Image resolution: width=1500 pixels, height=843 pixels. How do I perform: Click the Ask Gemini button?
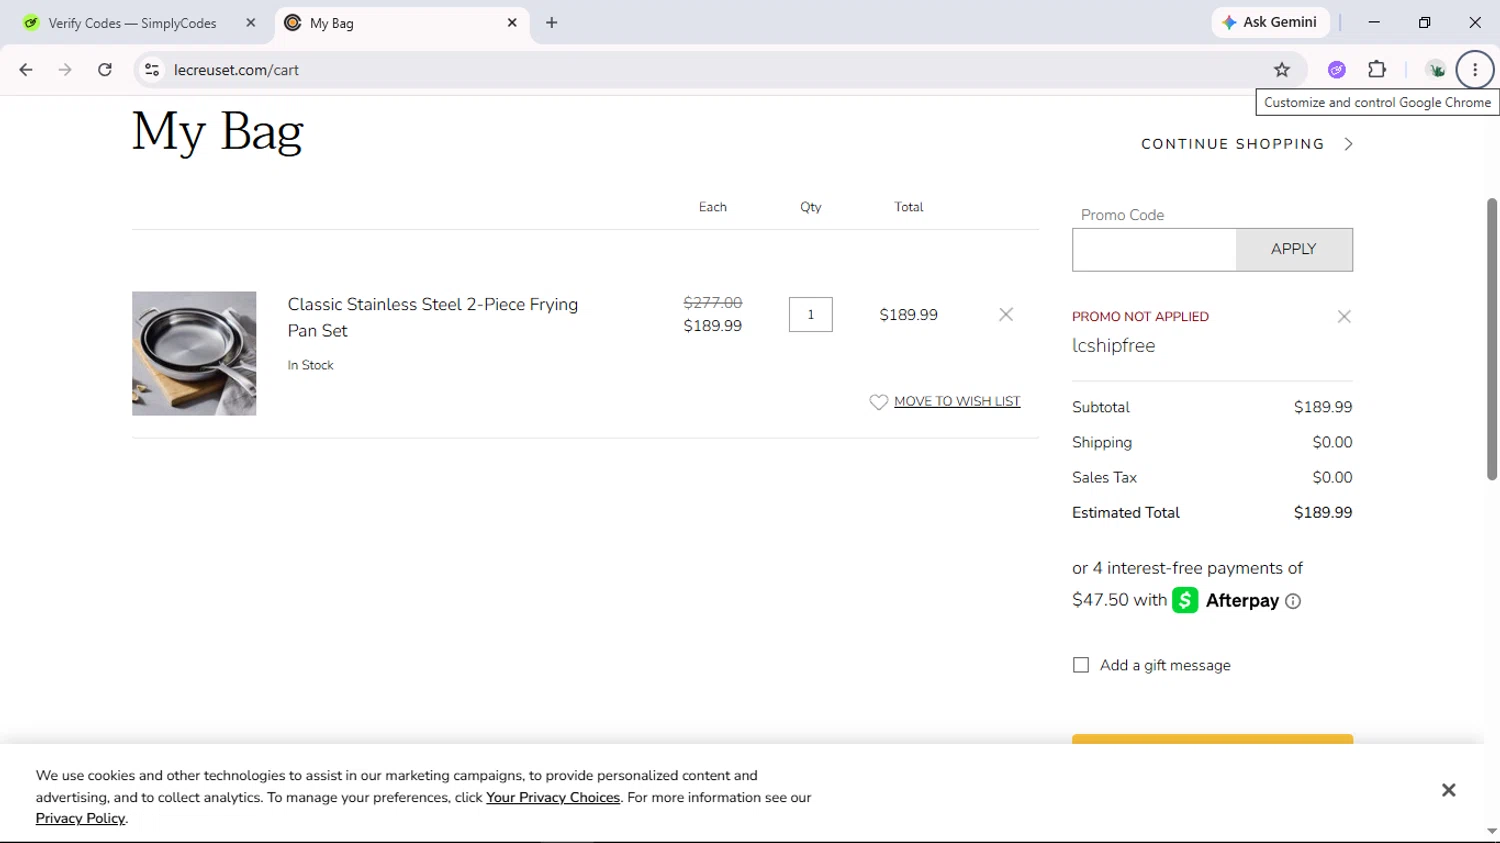(x=1270, y=22)
